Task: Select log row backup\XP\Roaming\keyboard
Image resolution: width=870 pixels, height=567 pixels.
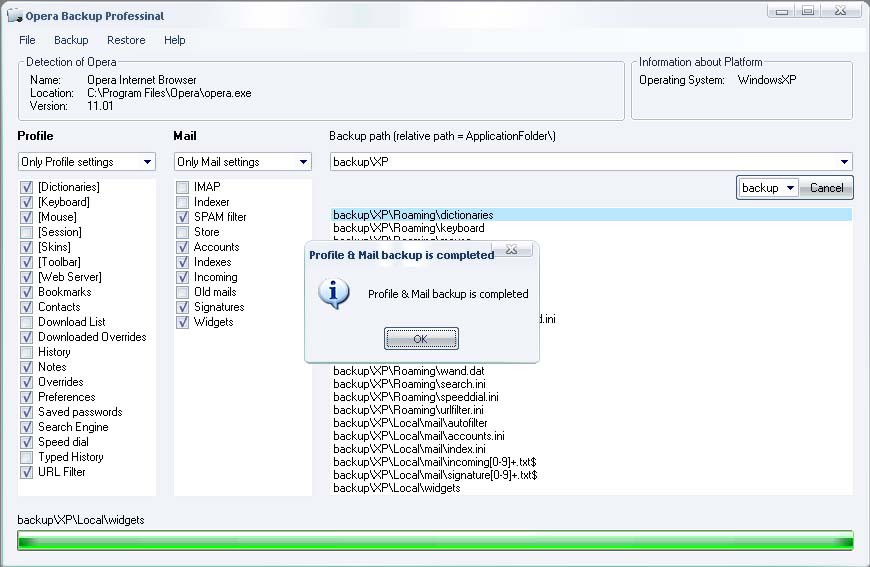Action: (591, 228)
